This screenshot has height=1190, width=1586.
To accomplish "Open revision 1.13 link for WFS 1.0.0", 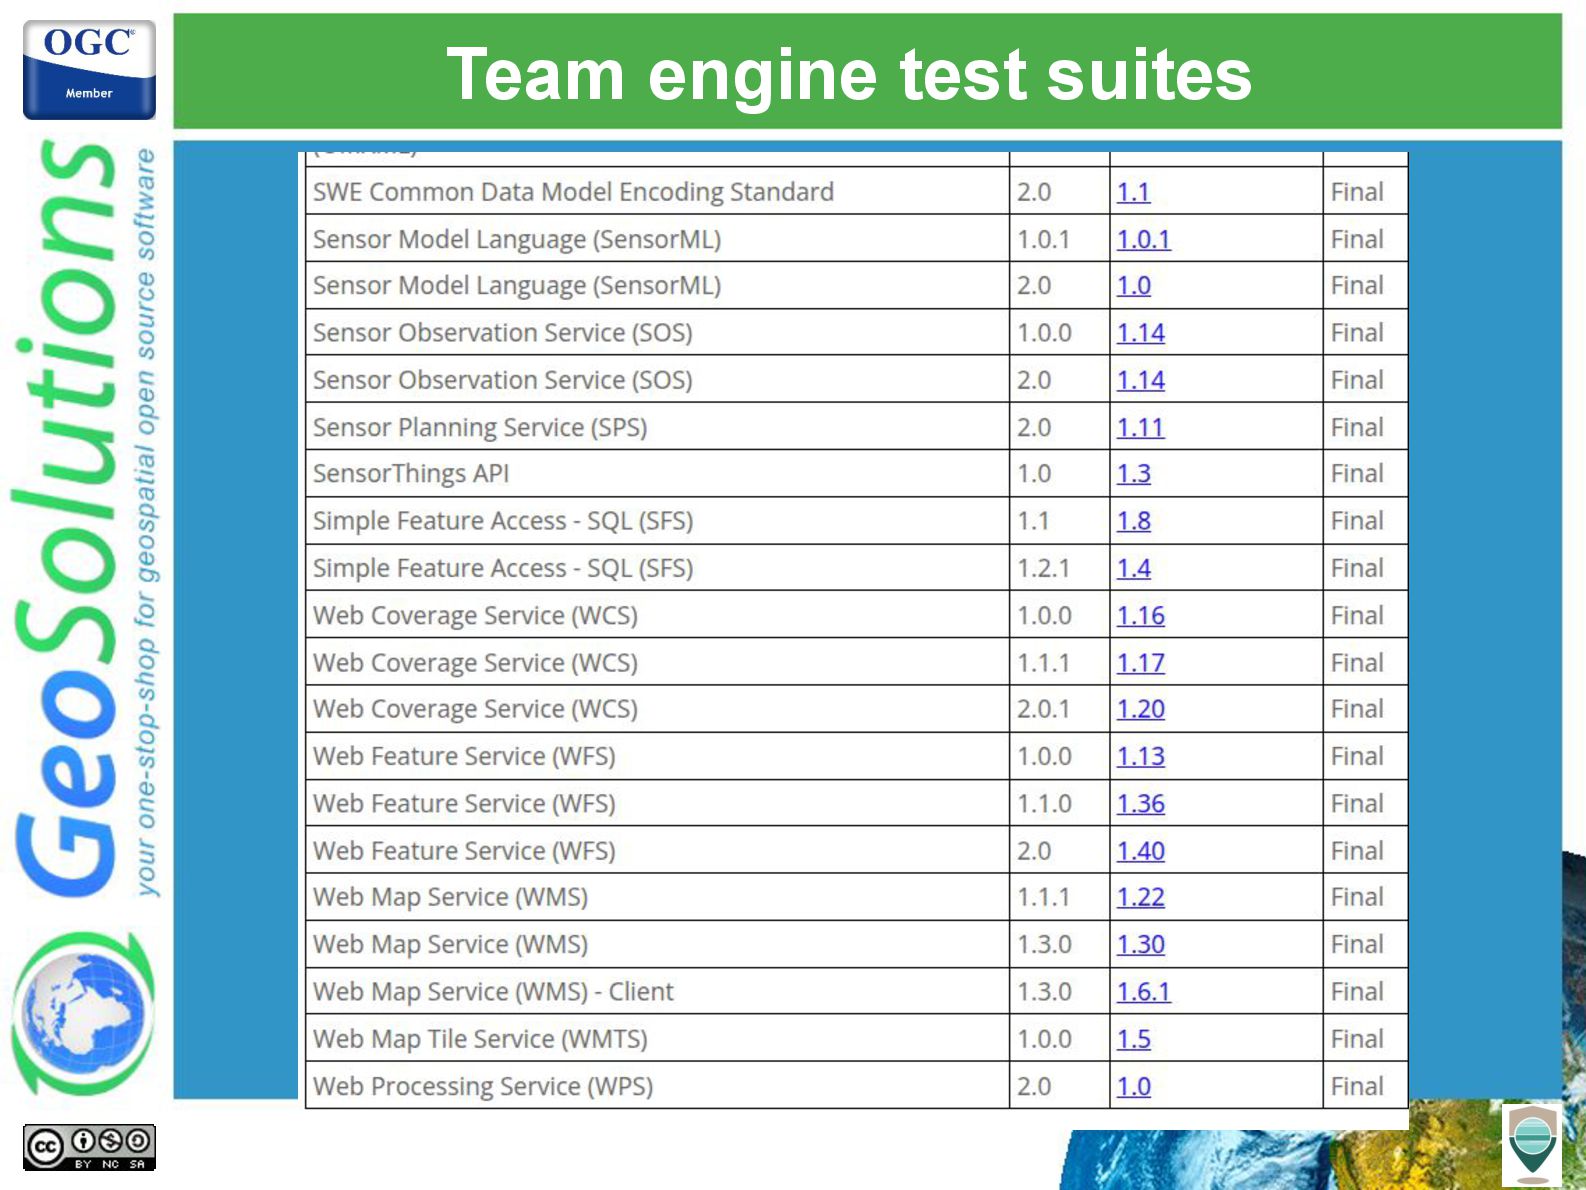I will pos(1140,756).
